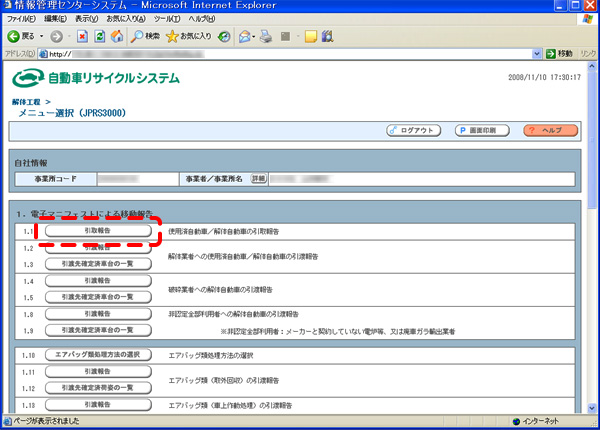Click the Windows flag logo in menu bar
600x430 pixels.
(588, 19)
